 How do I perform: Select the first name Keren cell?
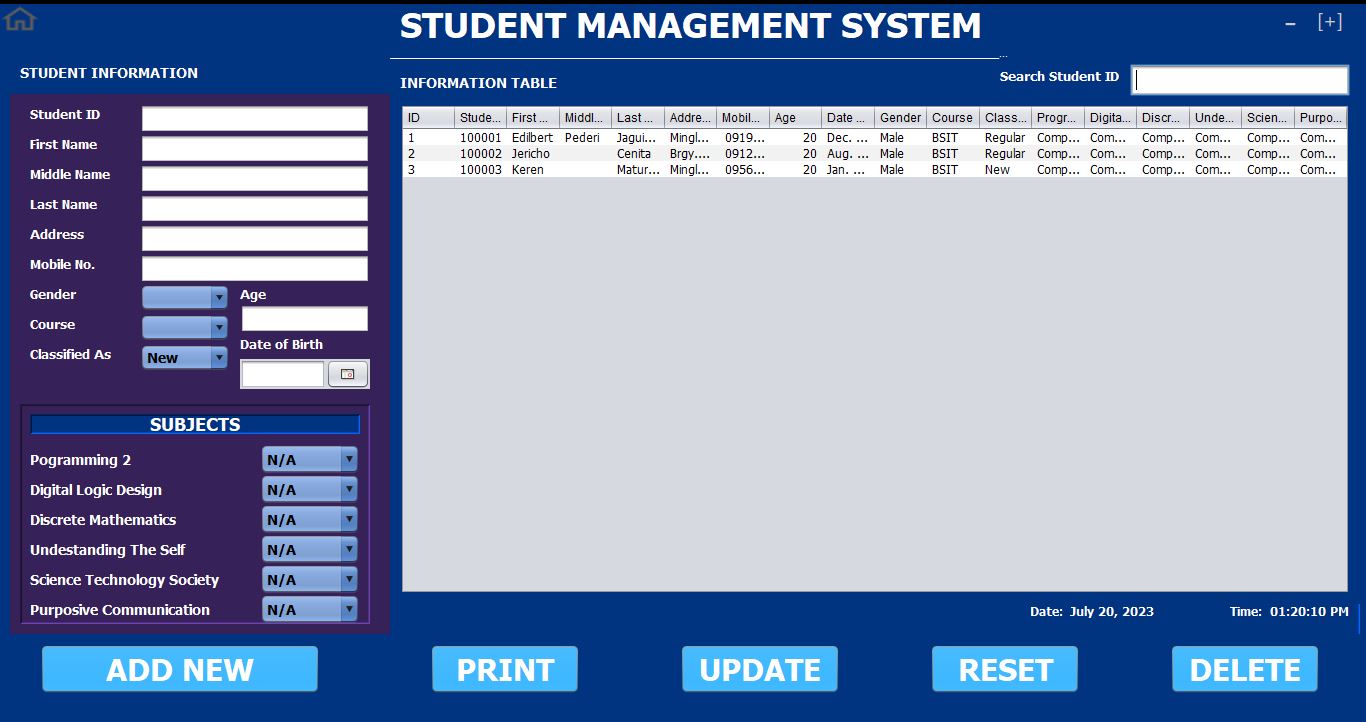[x=533, y=170]
